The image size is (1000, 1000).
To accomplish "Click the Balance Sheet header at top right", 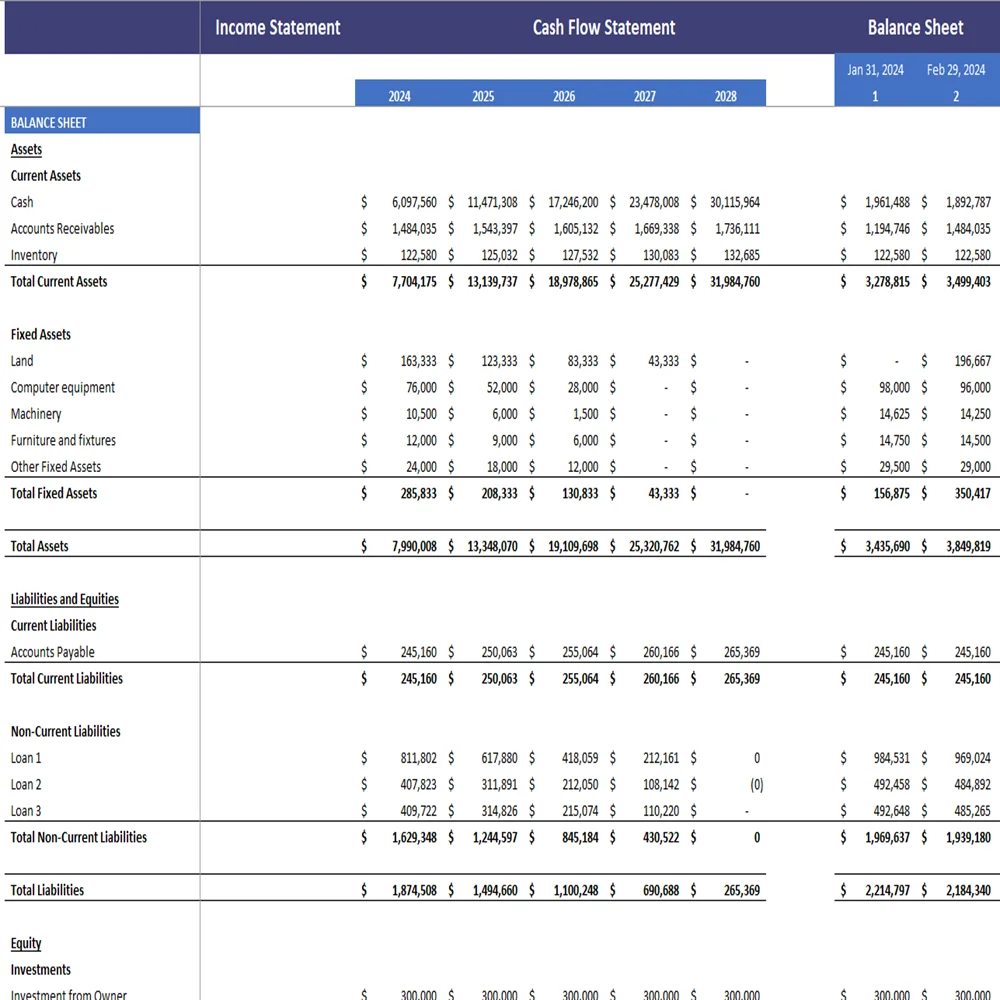I will pos(915,28).
